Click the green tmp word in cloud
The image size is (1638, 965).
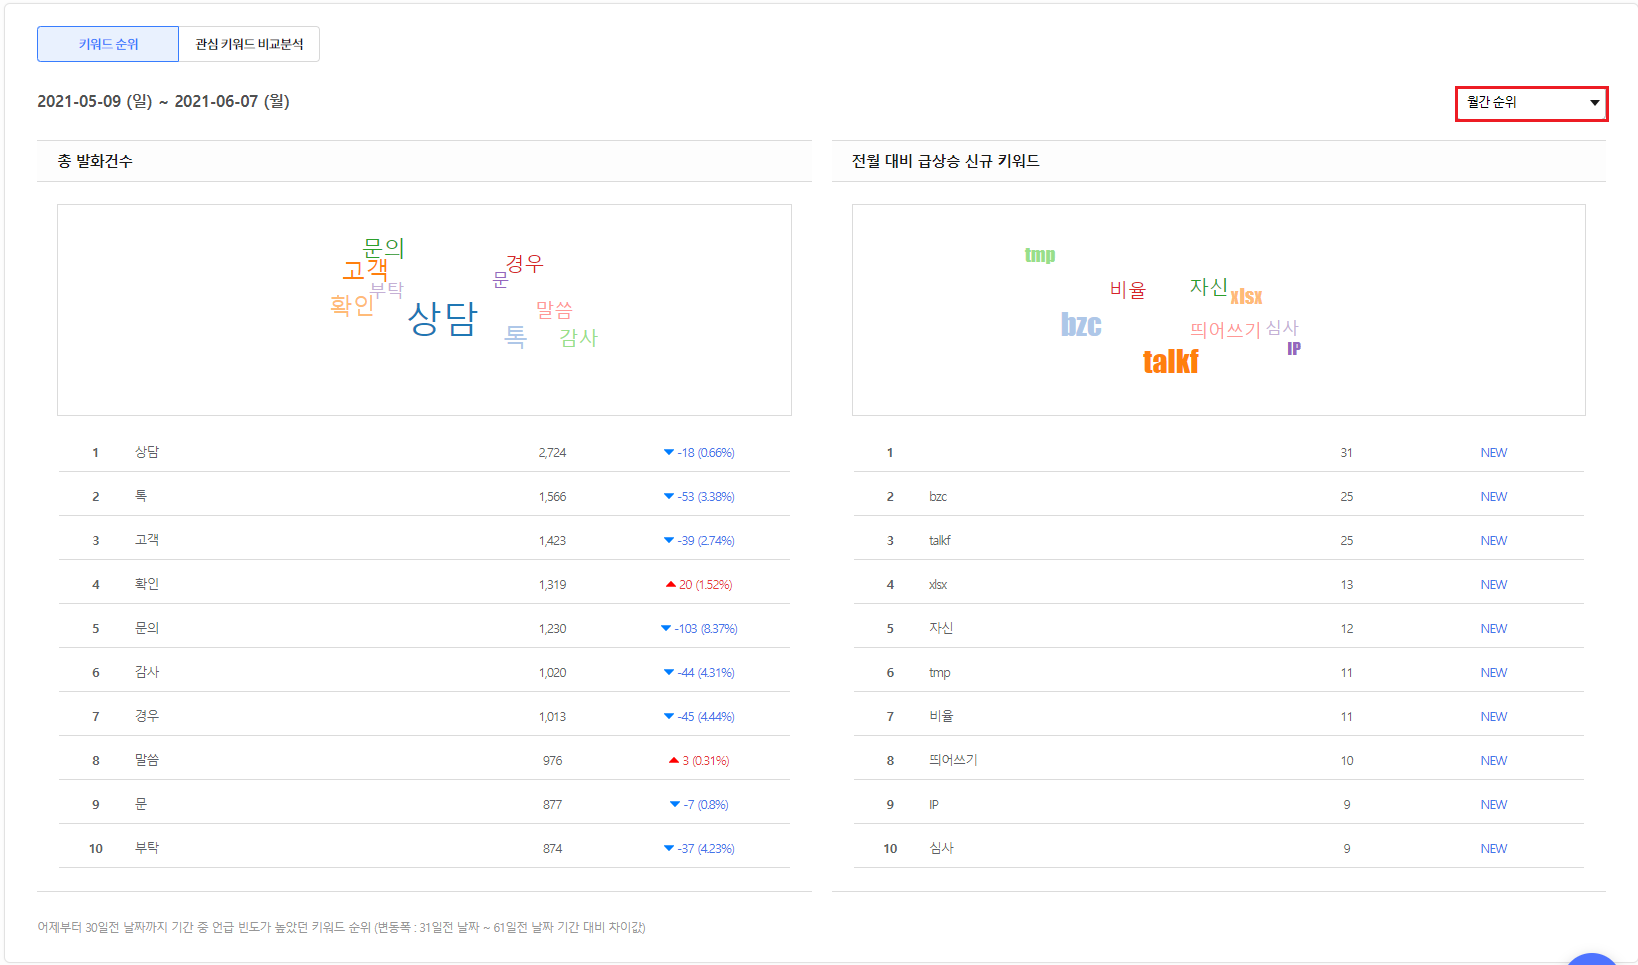pyautogui.click(x=1040, y=255)
